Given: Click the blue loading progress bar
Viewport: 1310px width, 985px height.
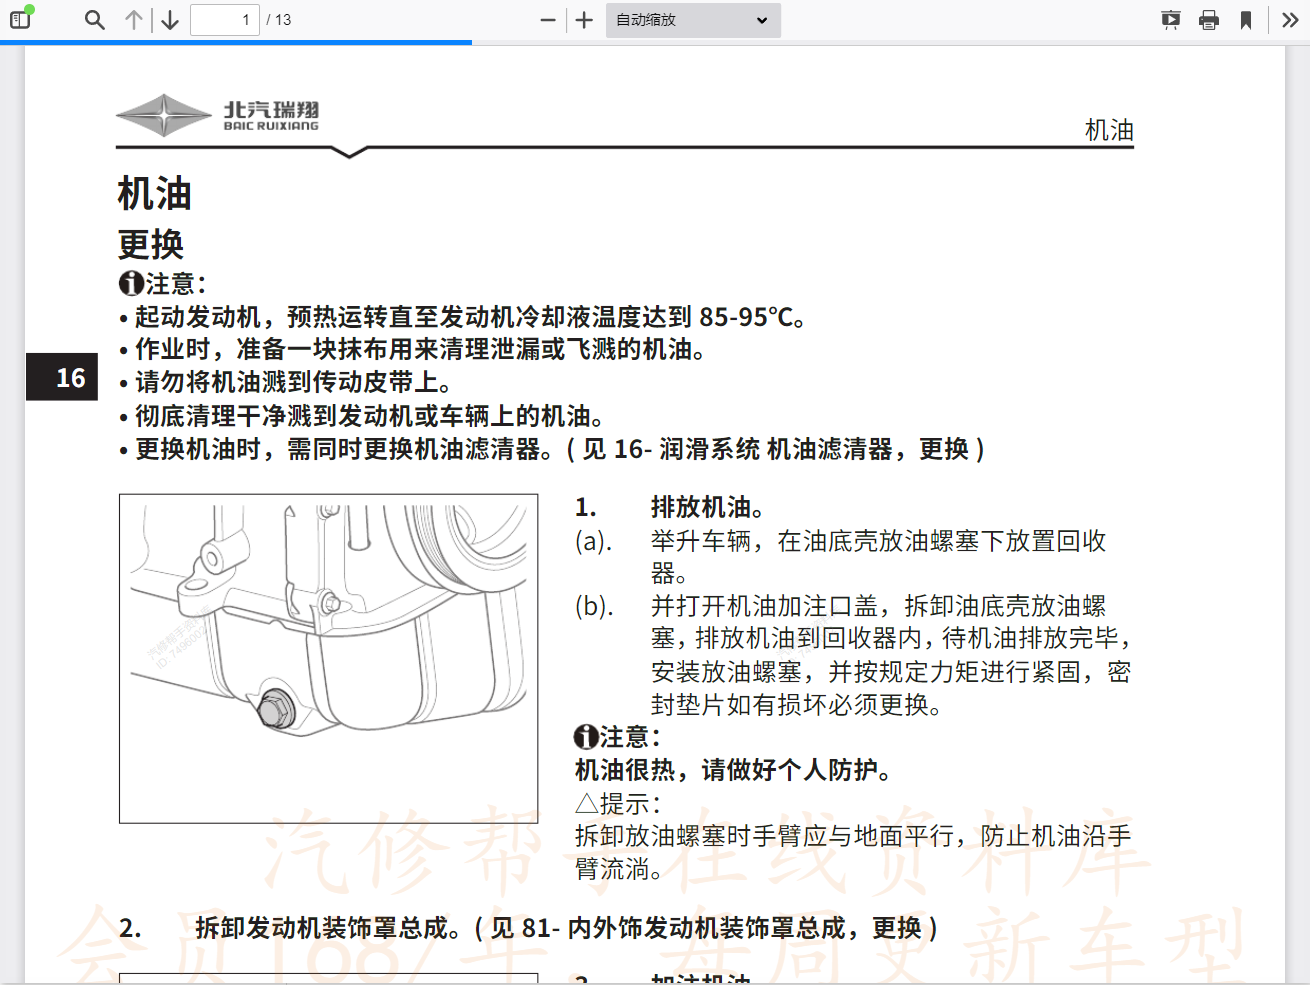Looking at the screenshot, I should [235, 42].
